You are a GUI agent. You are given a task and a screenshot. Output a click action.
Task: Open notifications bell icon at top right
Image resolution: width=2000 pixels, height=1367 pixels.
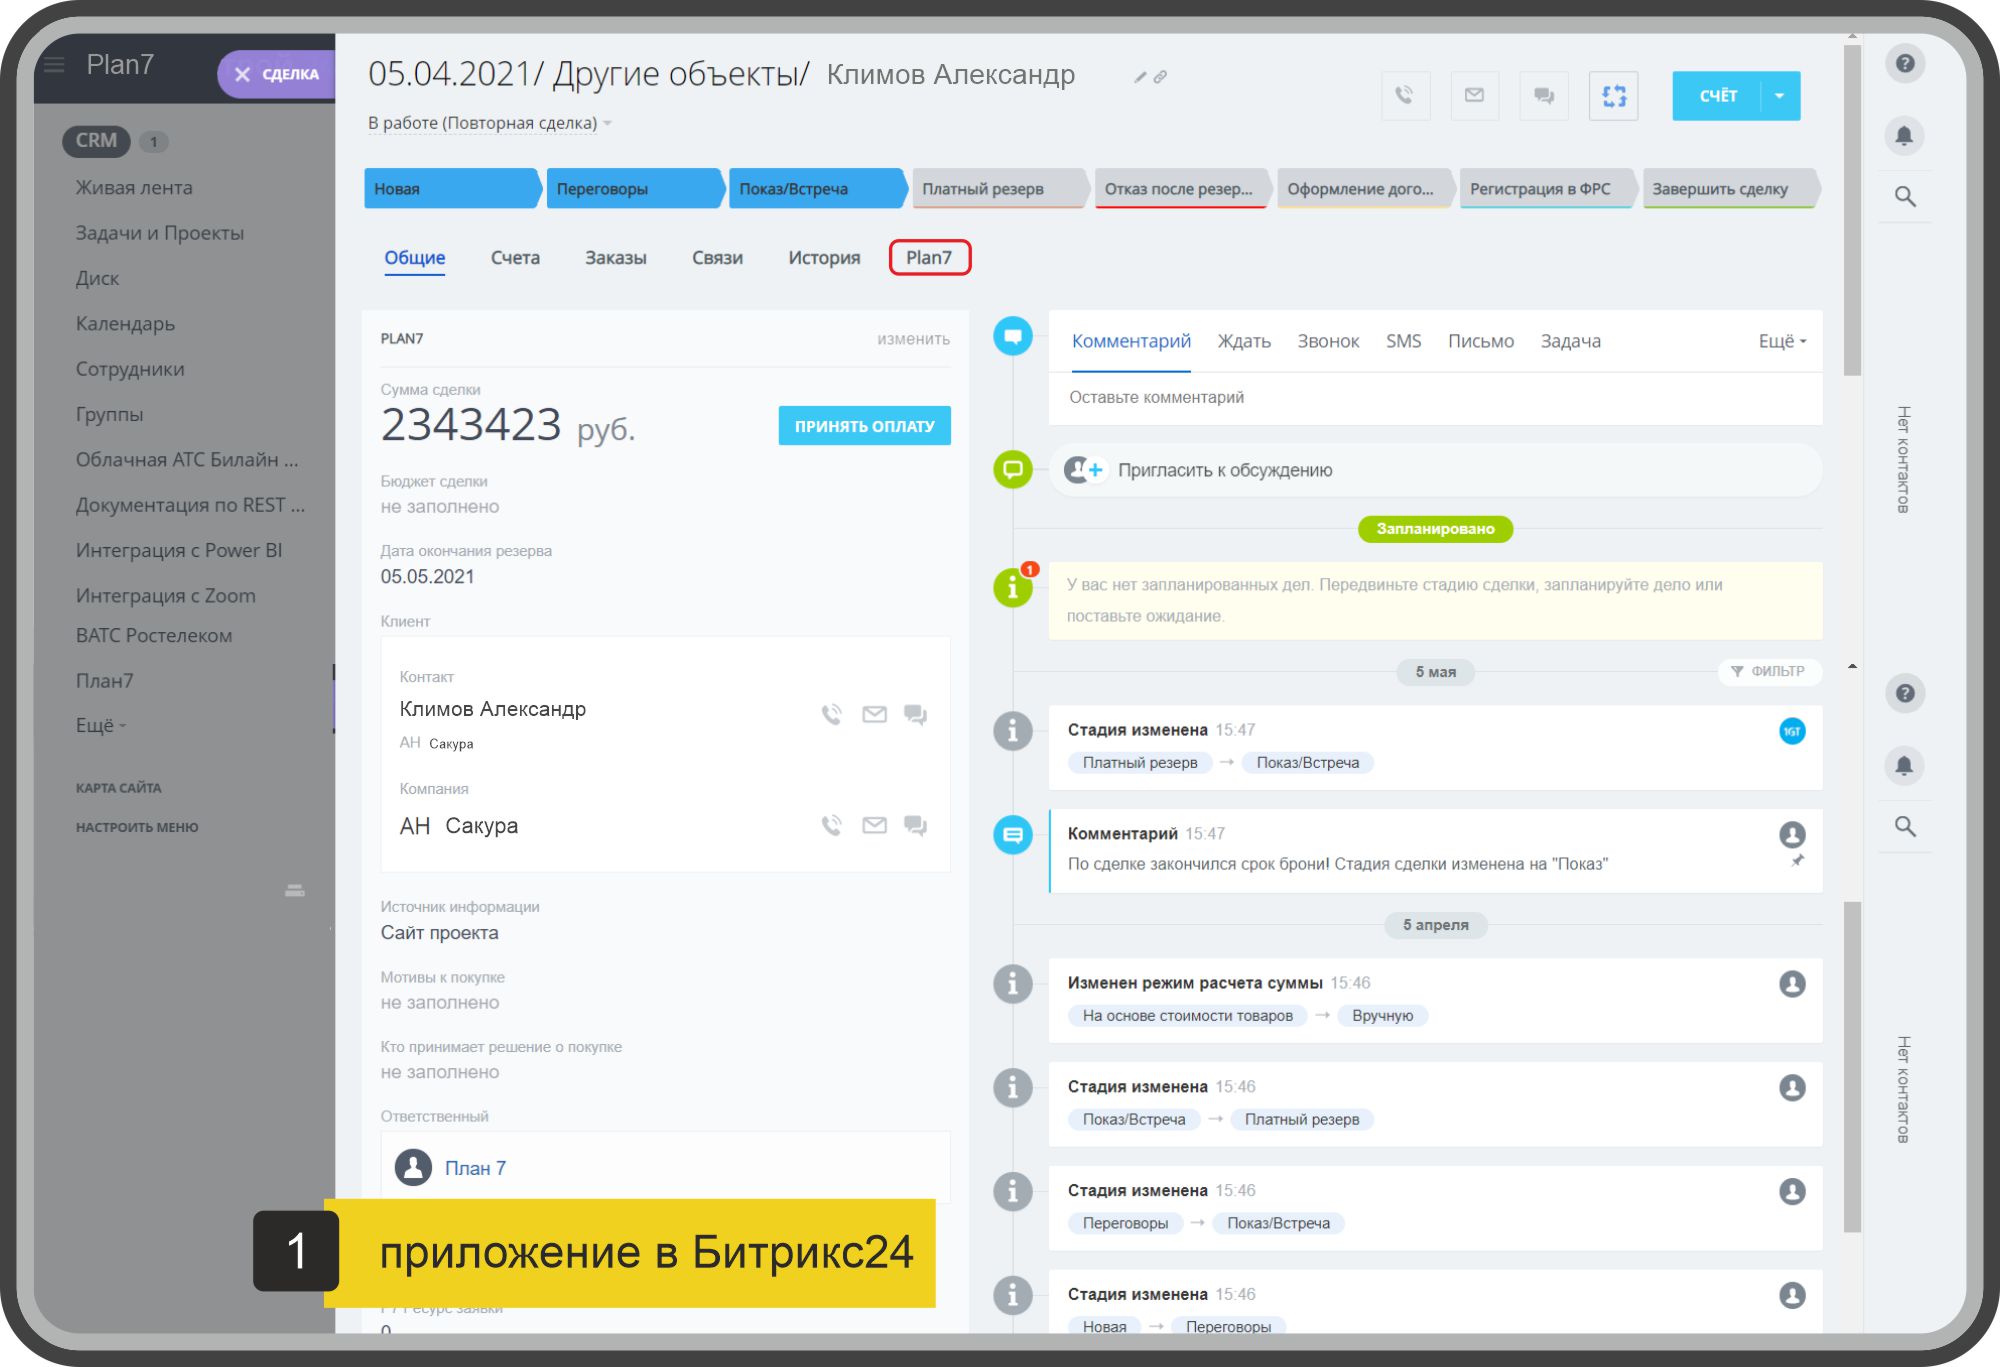click(x=1904, y=135)
